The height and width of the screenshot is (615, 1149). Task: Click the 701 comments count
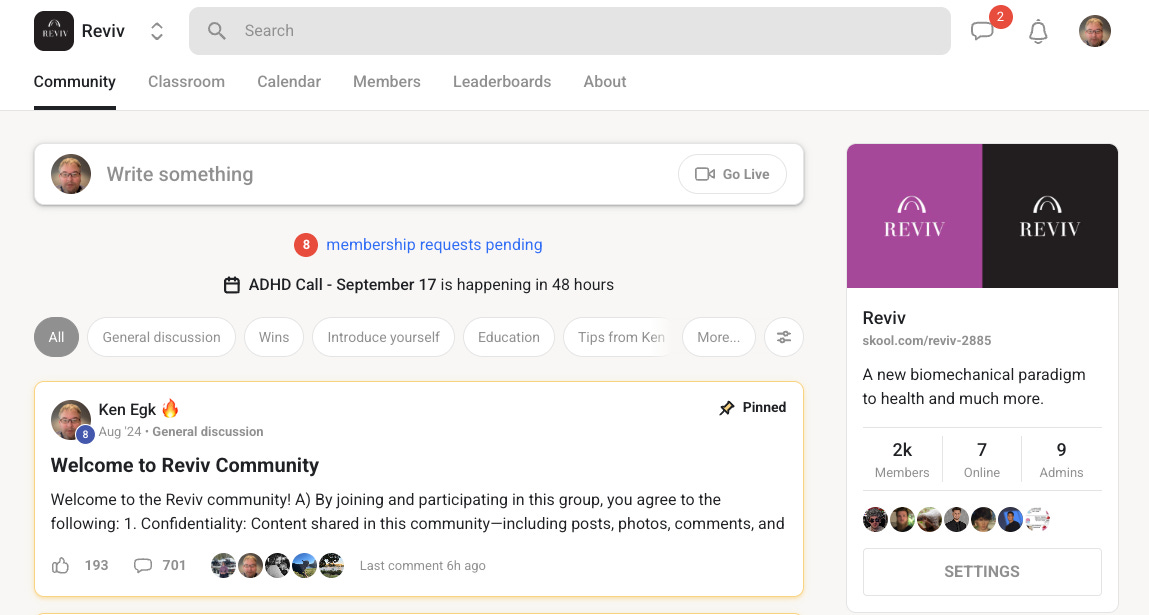(174, 565)
